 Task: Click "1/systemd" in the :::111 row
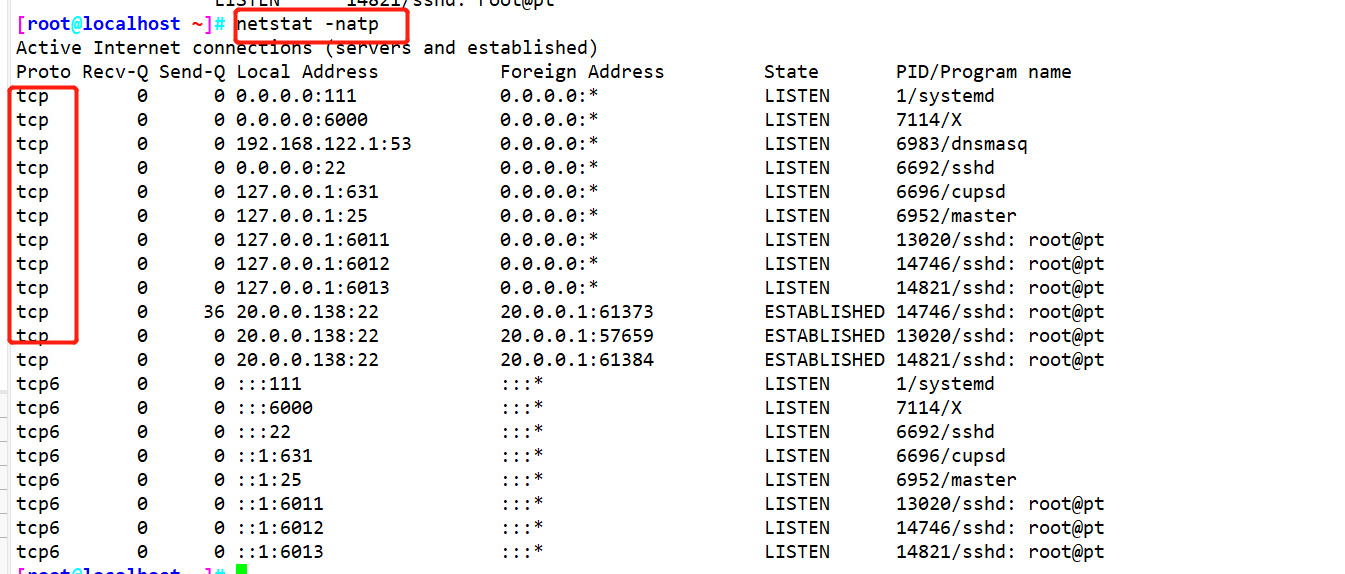[x=945, y=384]
